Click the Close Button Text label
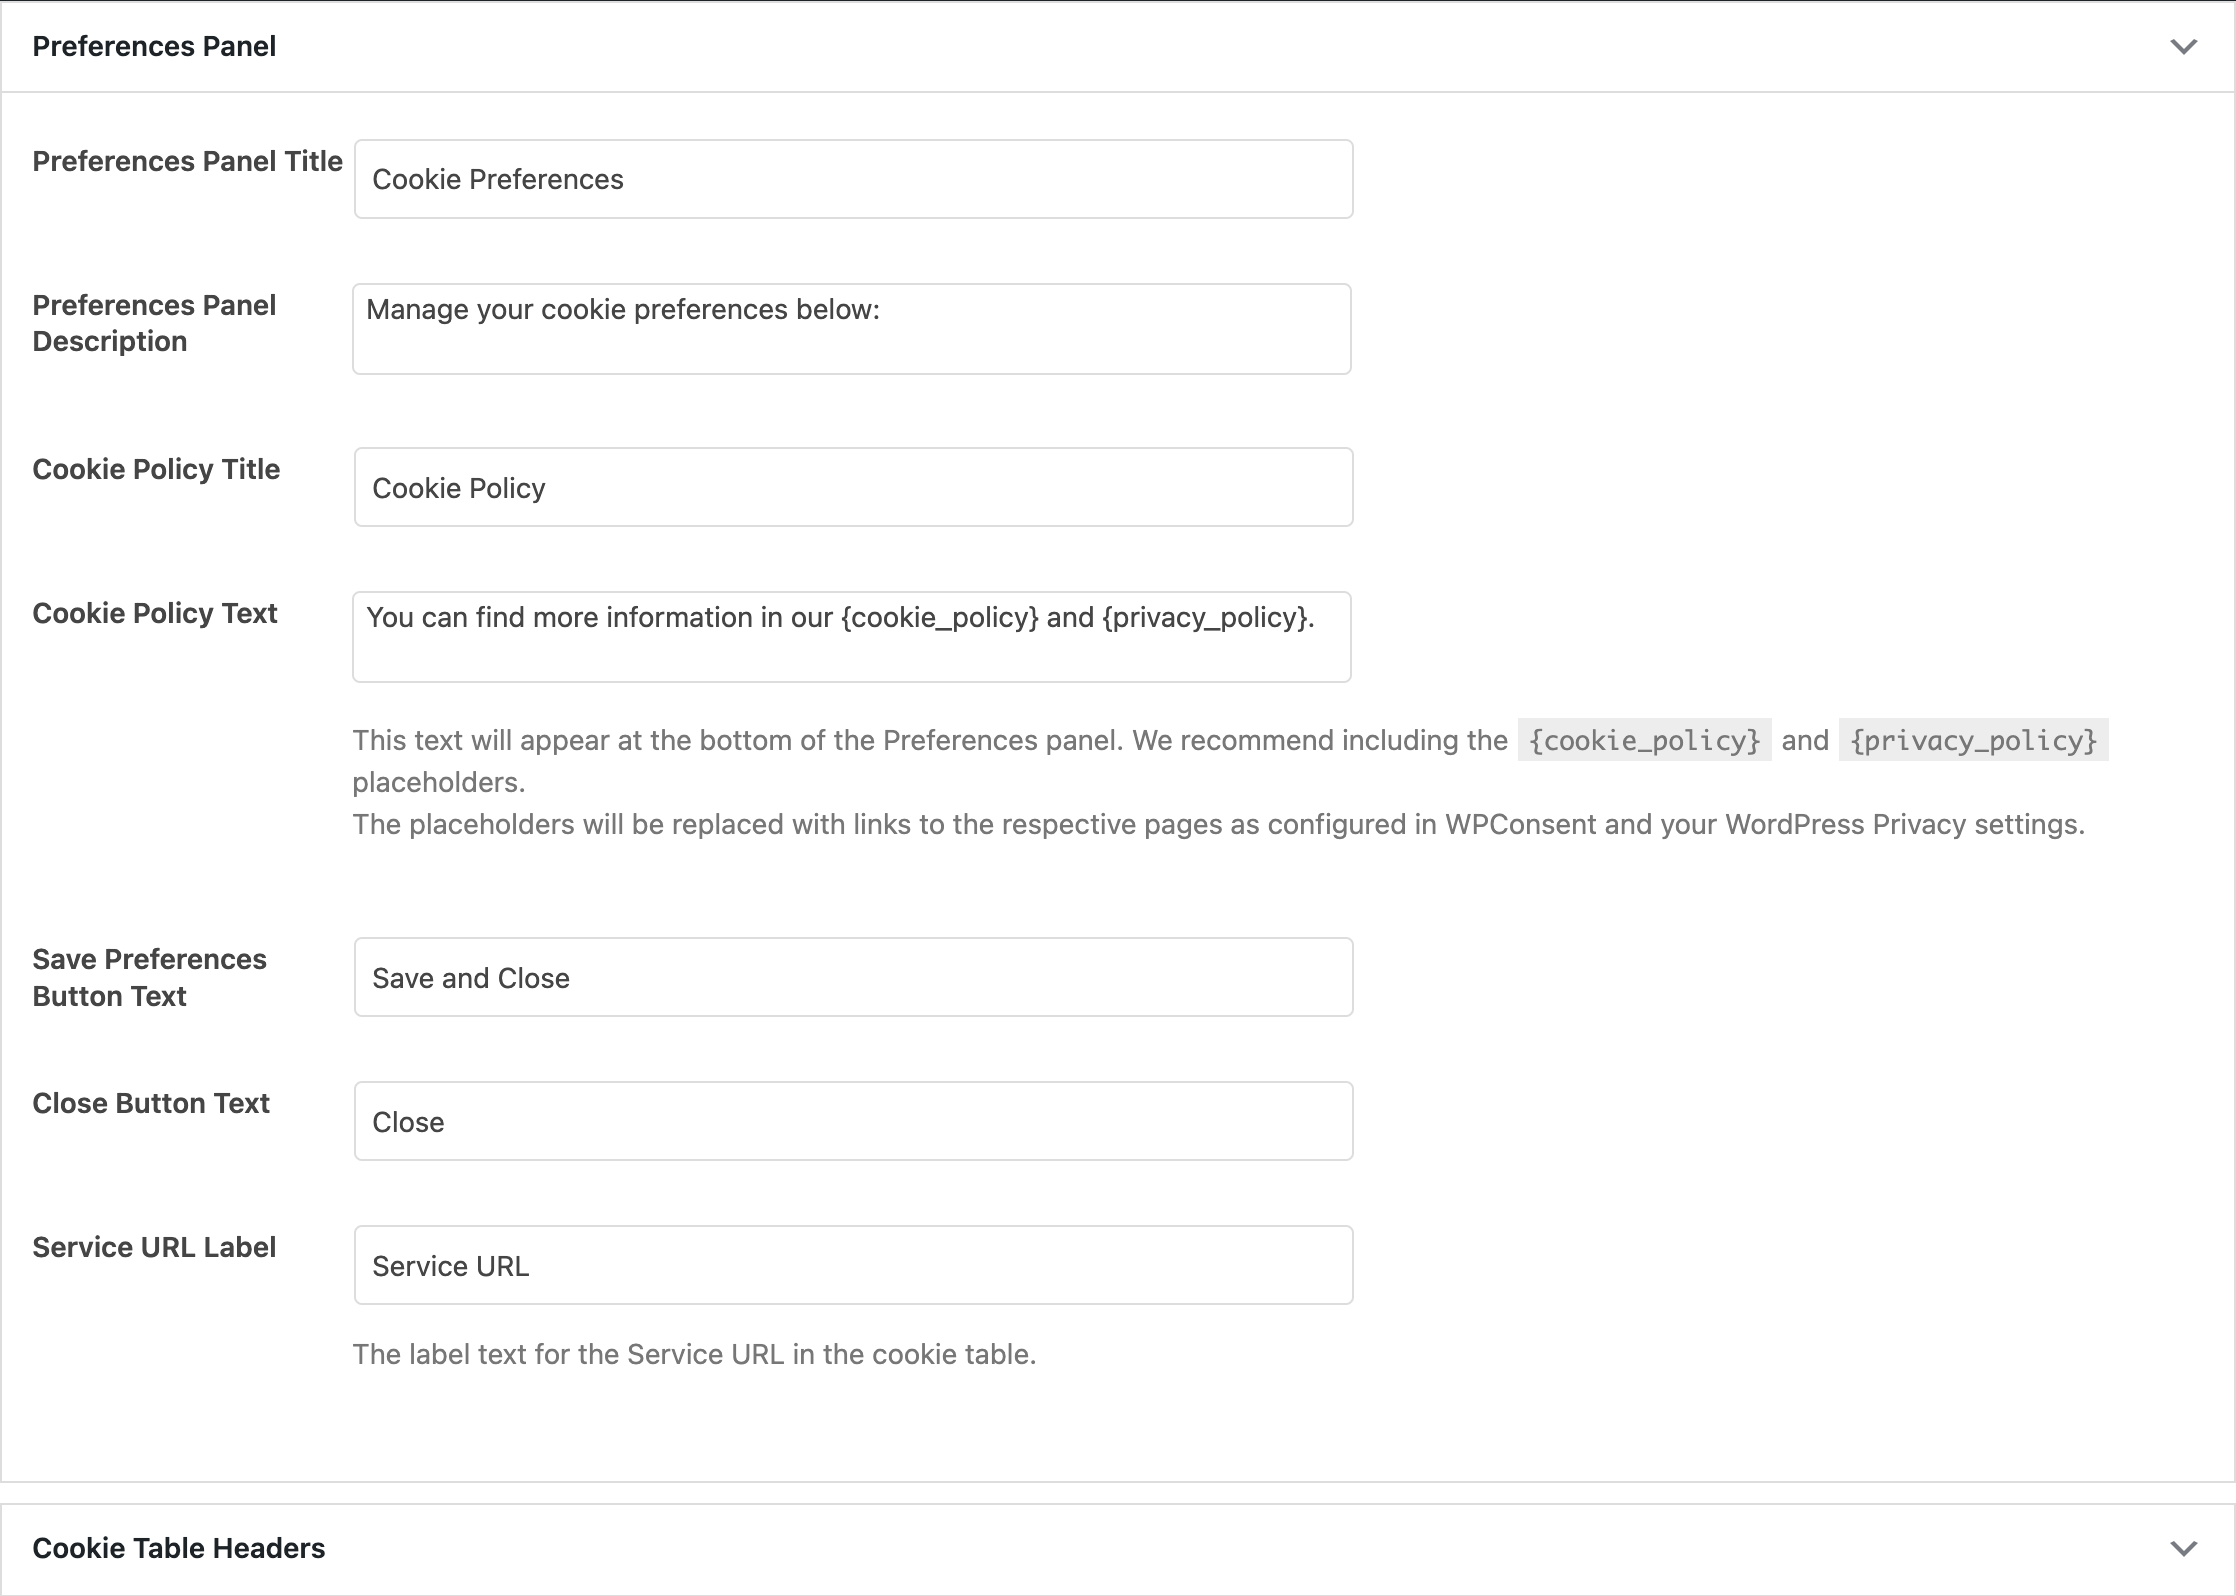Viewport: 2236px width, 1596px height. coord(151,1103)
